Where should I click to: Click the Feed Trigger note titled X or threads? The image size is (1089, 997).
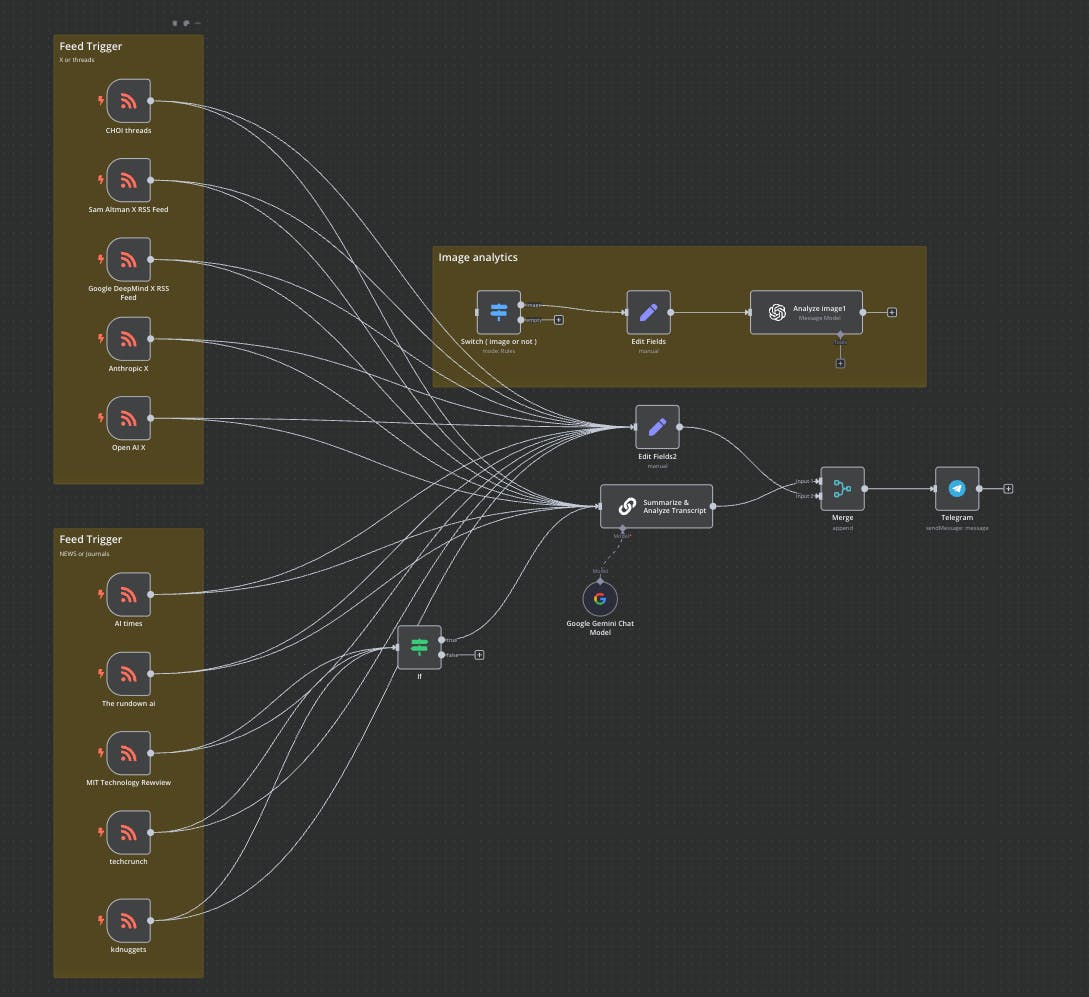point(90,47)
